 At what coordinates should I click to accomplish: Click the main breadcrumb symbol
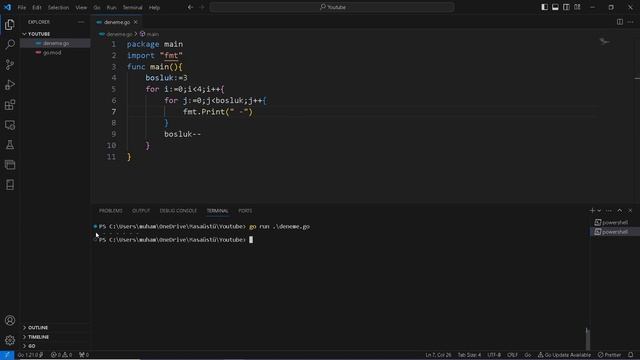click(x=149, y=34)
